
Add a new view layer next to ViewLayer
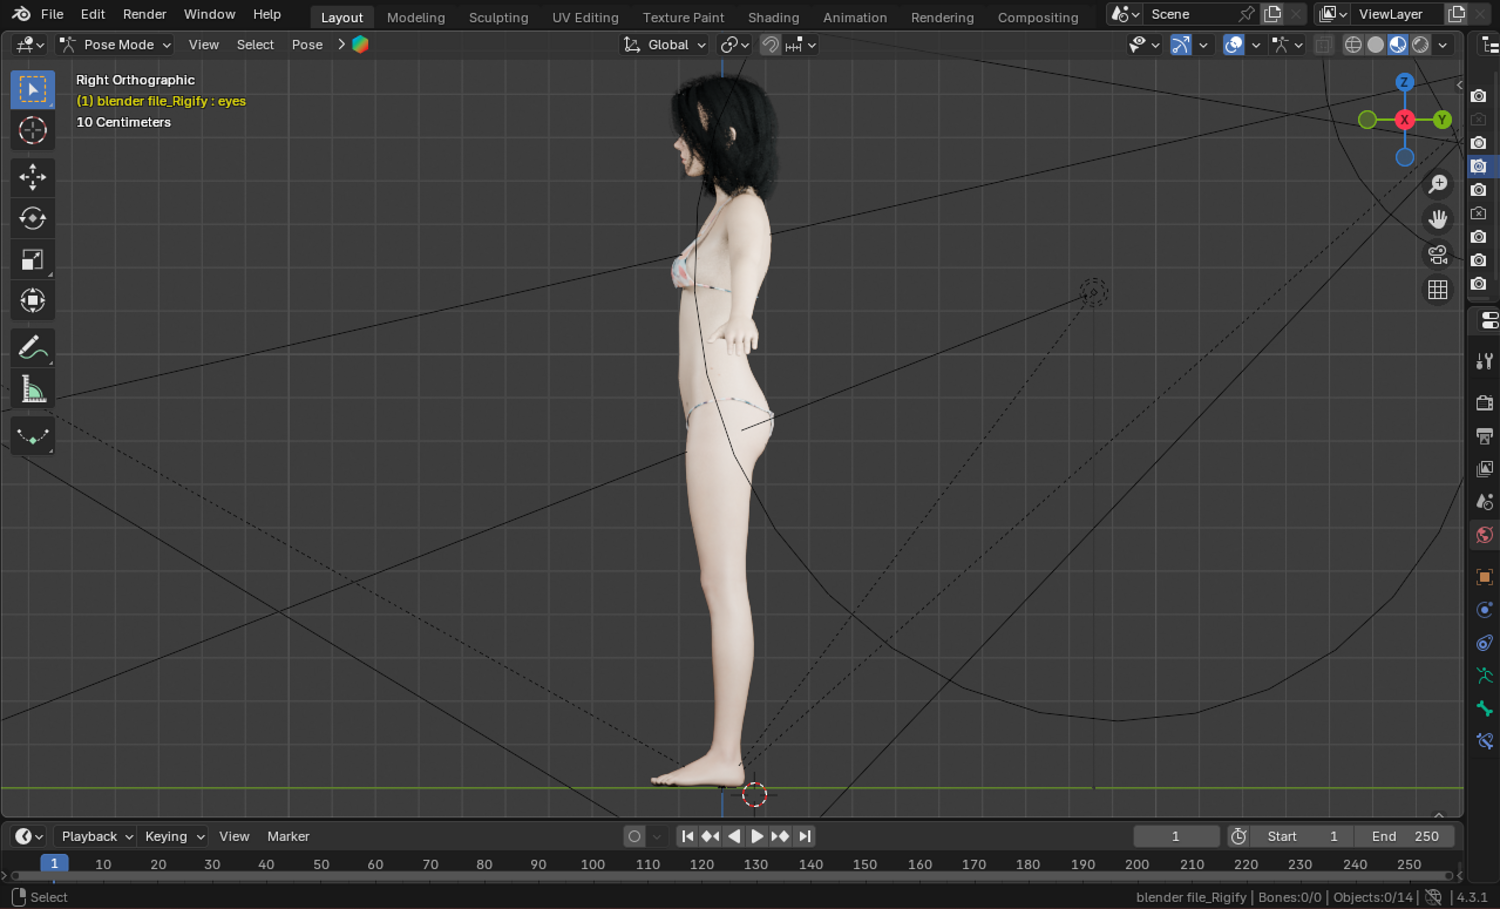pyautogui.click(x=1457, y=14)
